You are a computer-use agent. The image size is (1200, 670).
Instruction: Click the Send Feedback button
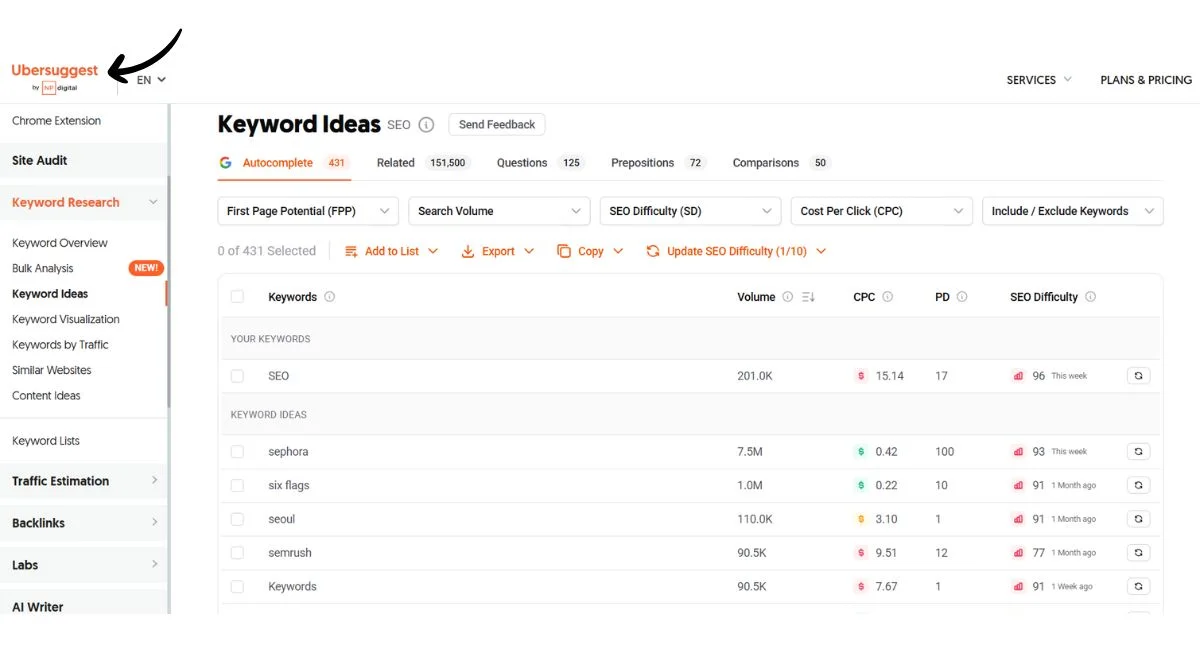click(497, 125)
